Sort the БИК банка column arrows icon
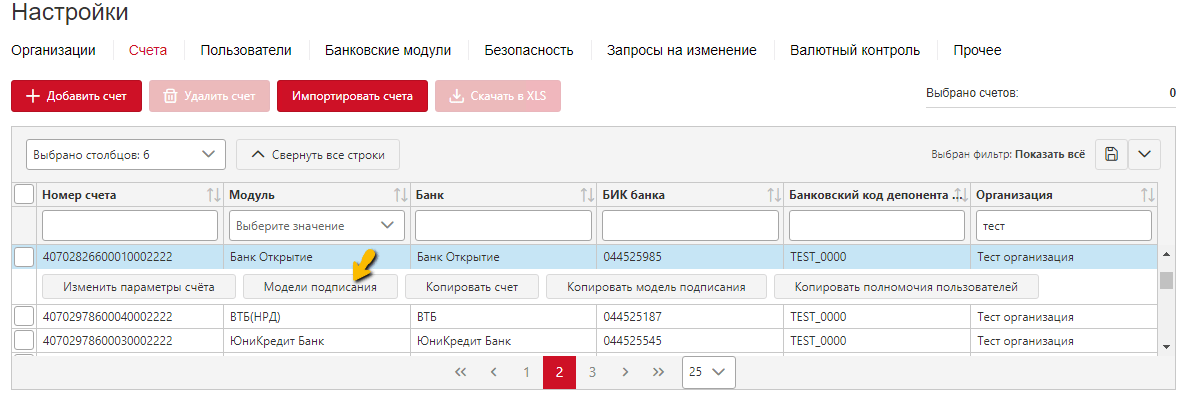1182x394 pixels. pos(774,195)
